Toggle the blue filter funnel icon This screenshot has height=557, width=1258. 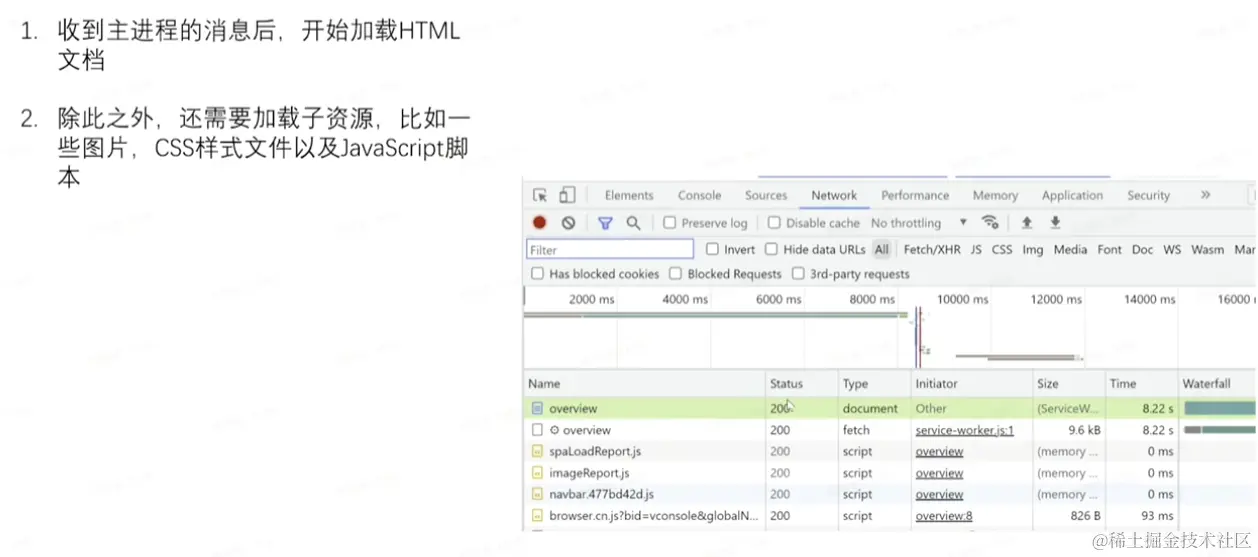(605, 223)
